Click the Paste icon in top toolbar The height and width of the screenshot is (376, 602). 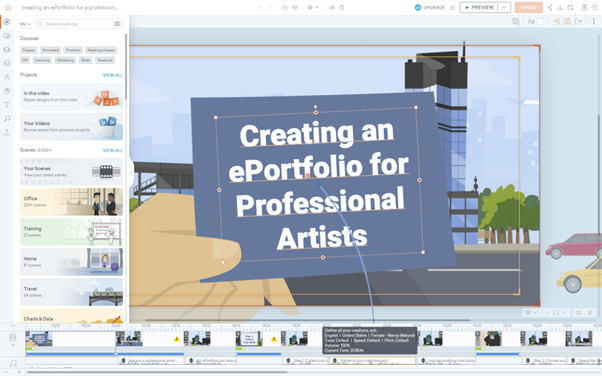click(295, 7)
